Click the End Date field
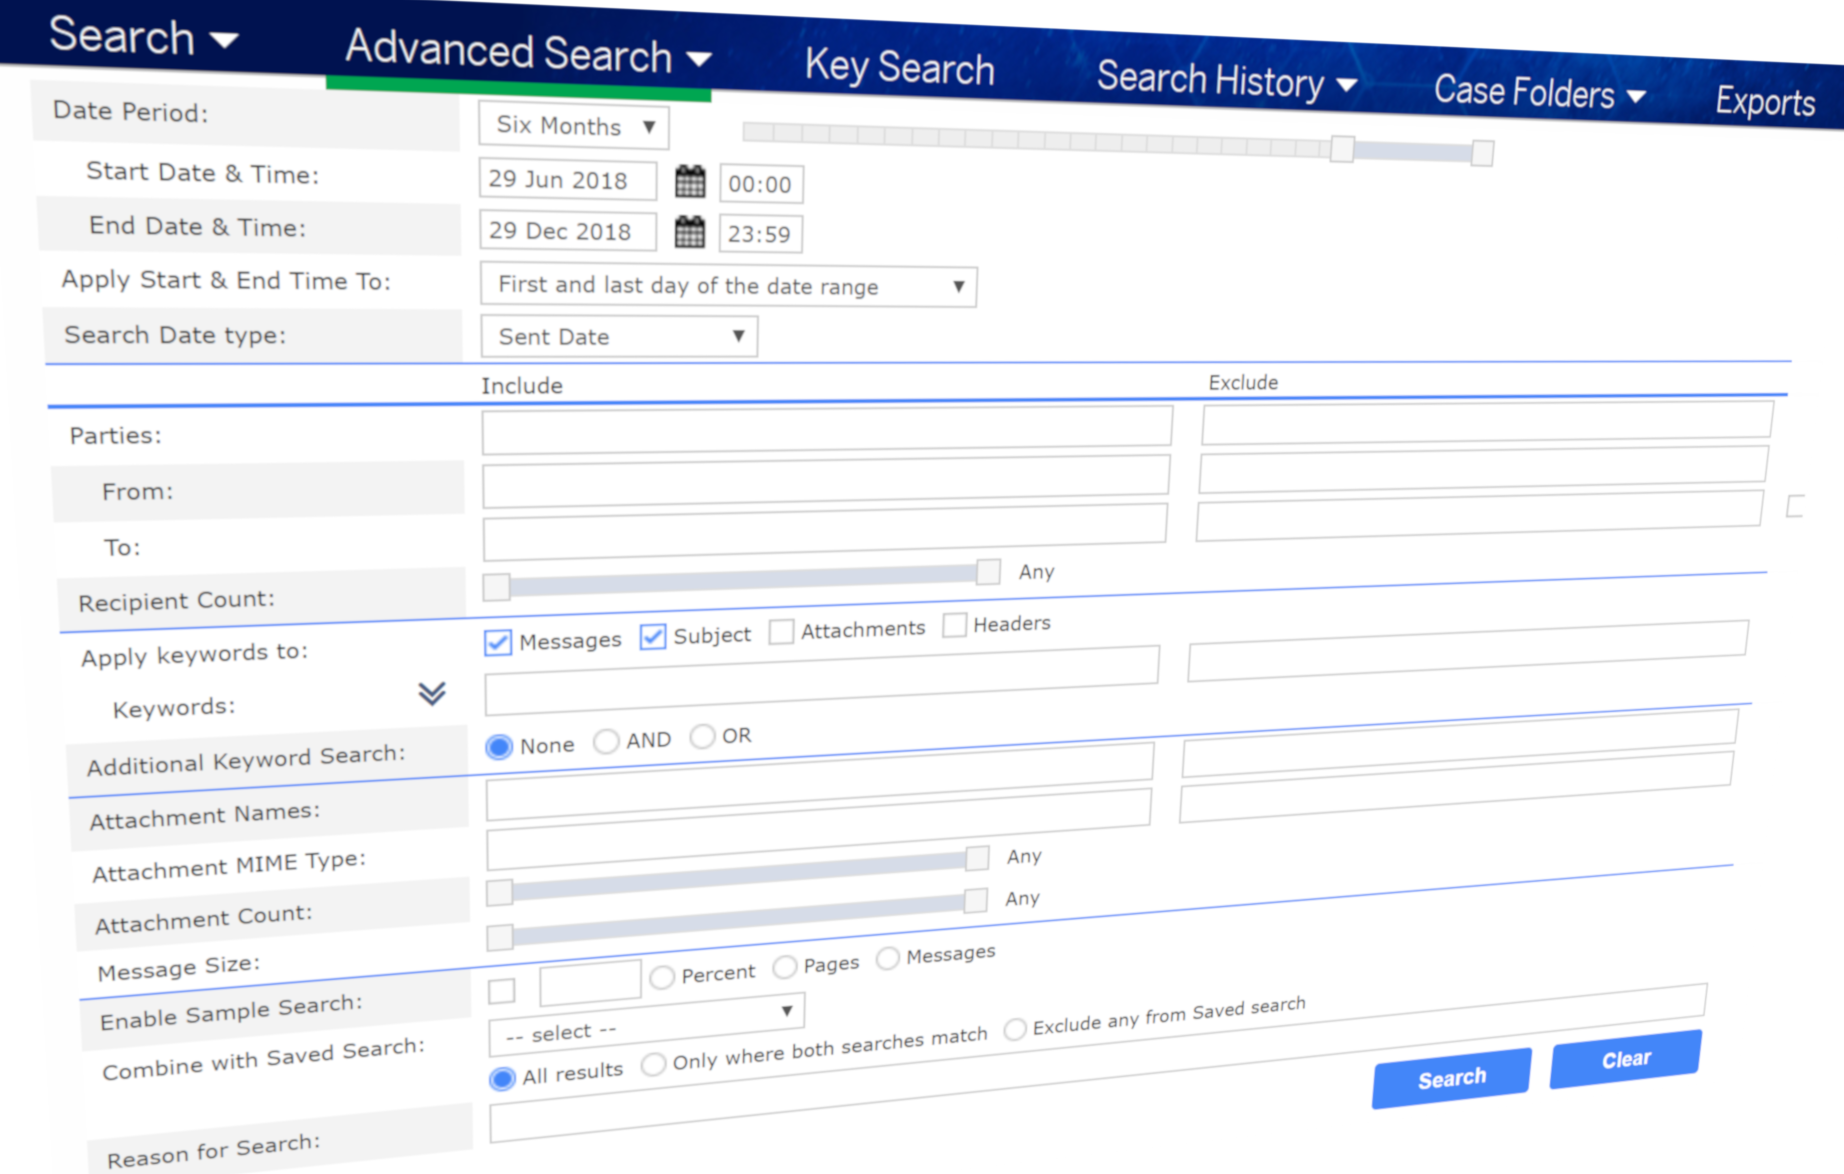Screen dimensions: 1844x1174 (567, 231)
